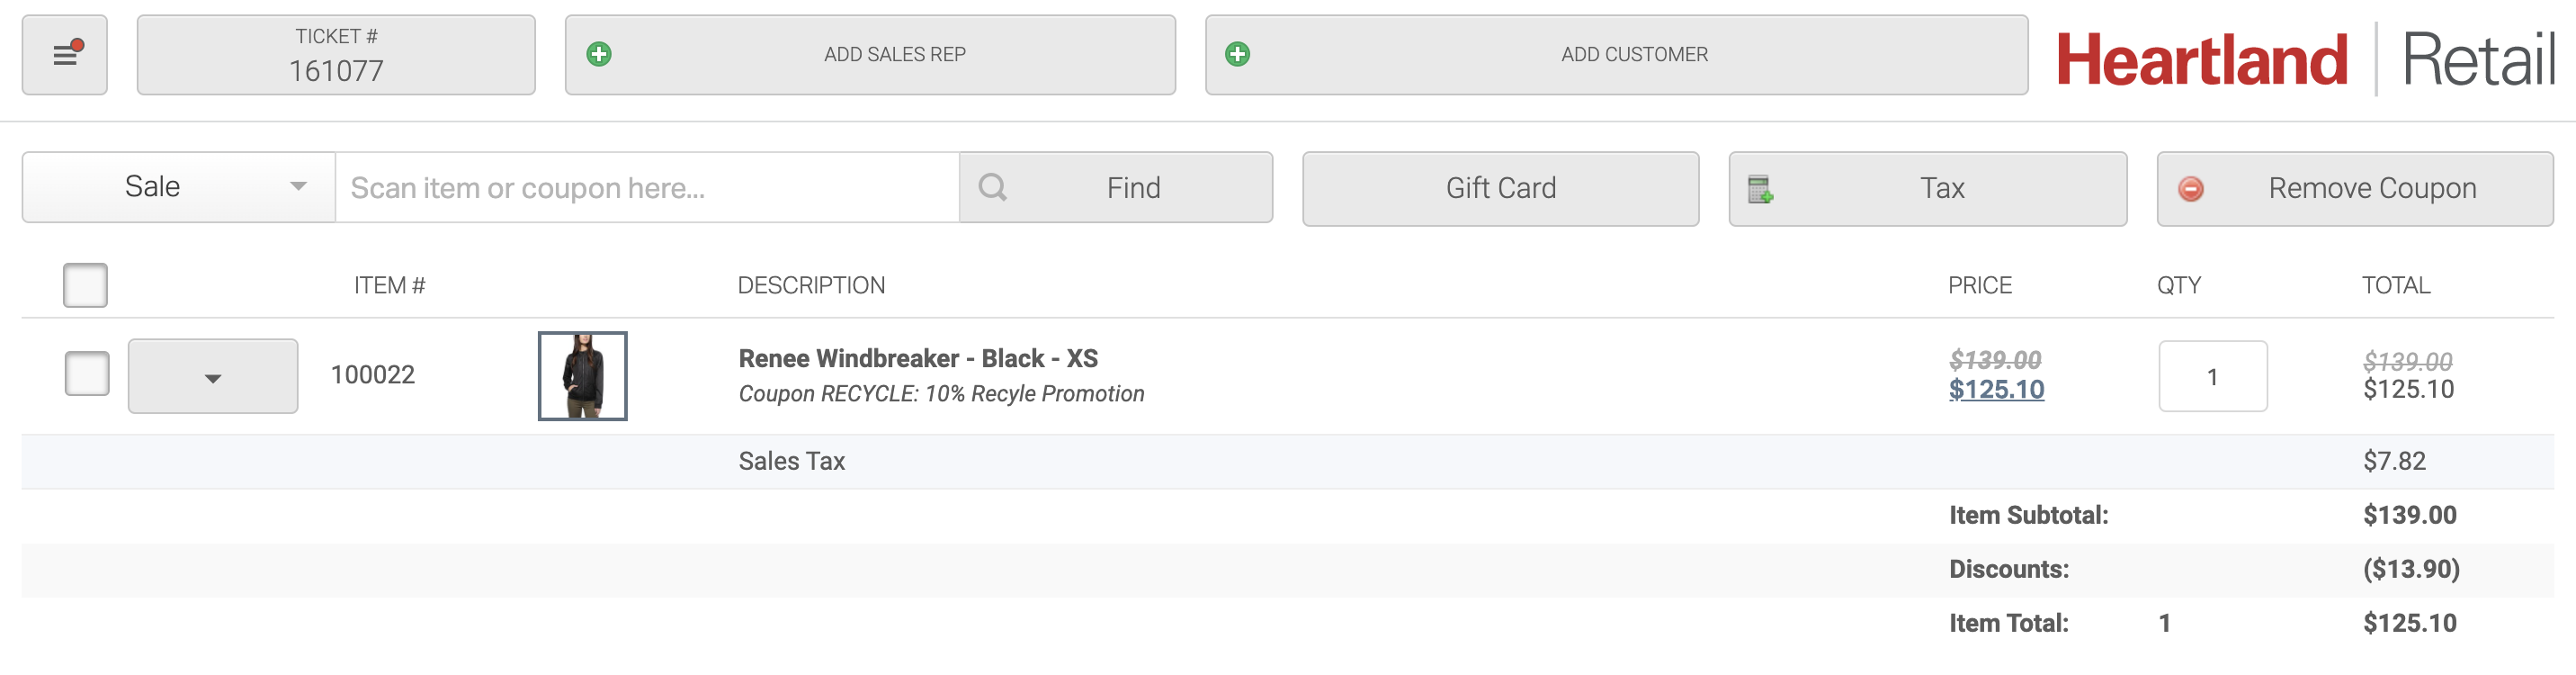Check the Renee Windbreaker line item checkbox
This screenshot has height=675, width=2576.
point(85,373)
